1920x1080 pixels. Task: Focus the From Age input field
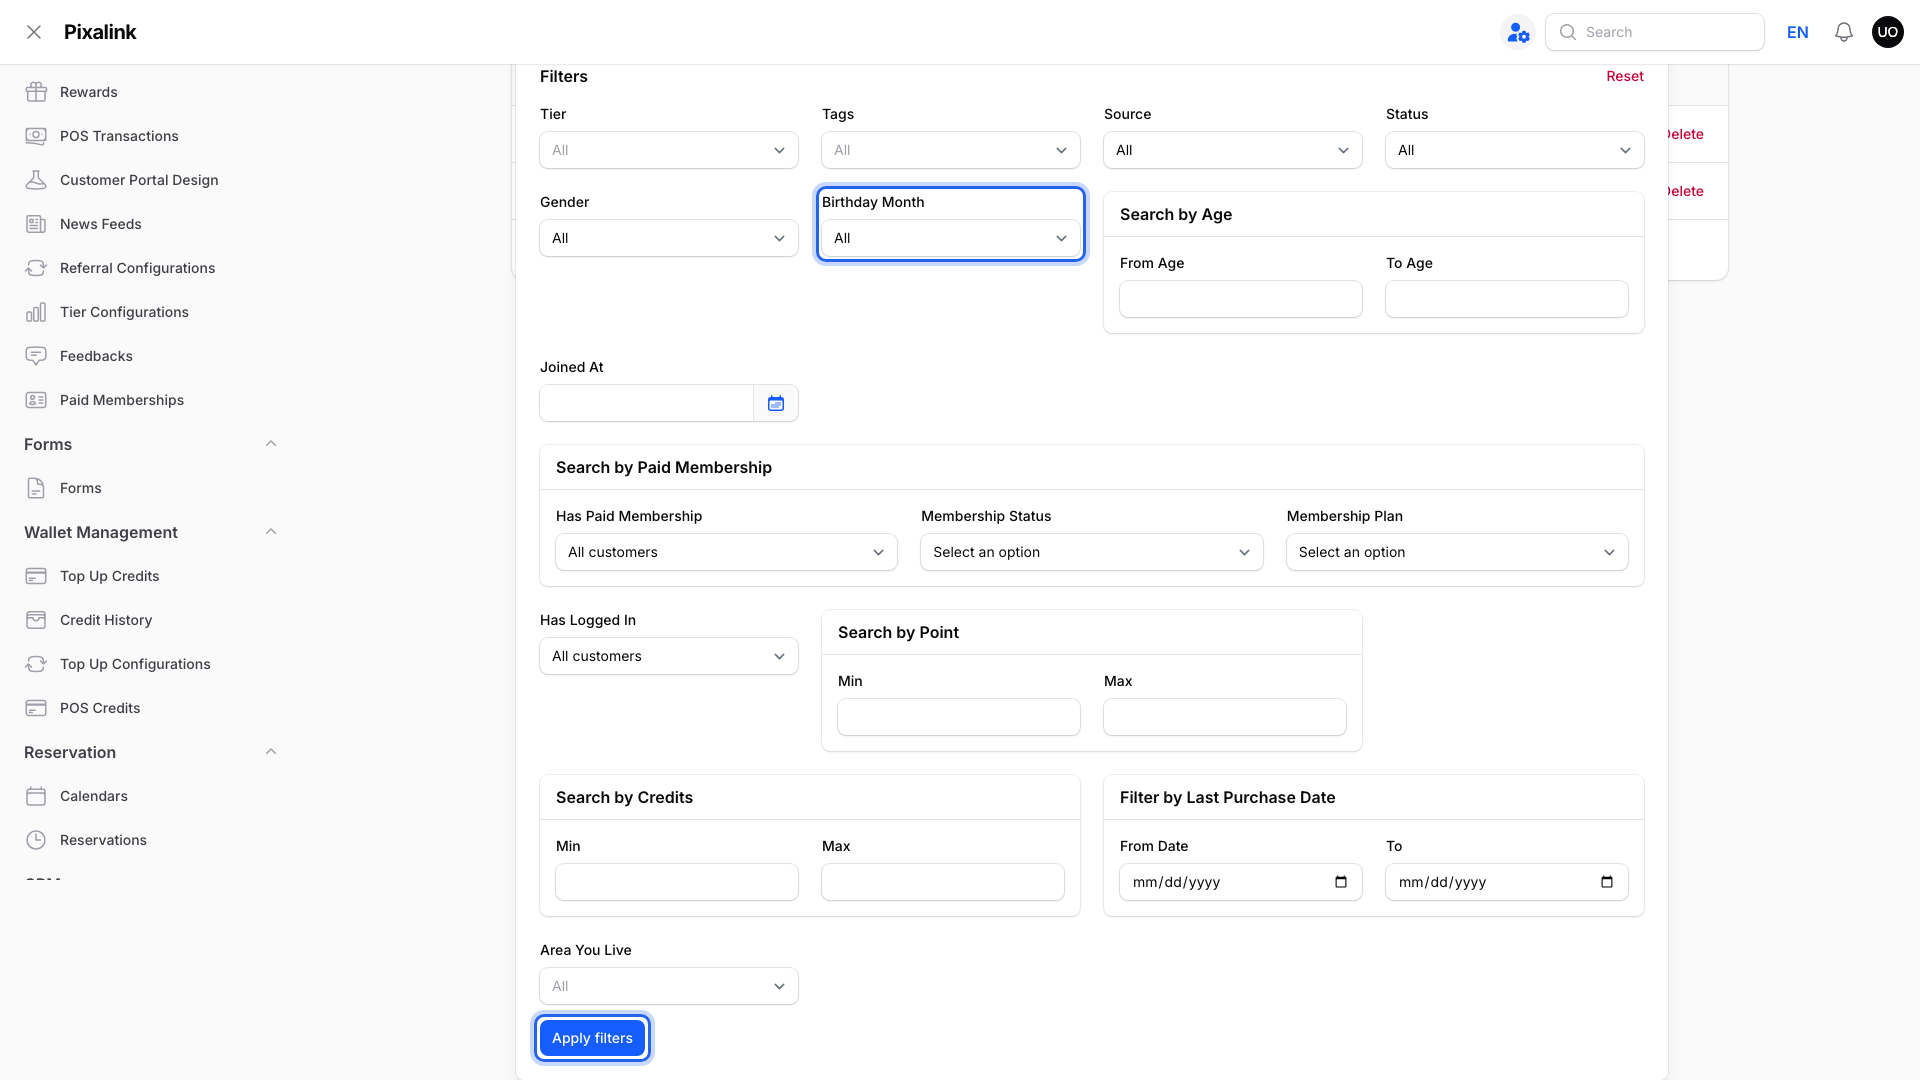coord(1241,299)
